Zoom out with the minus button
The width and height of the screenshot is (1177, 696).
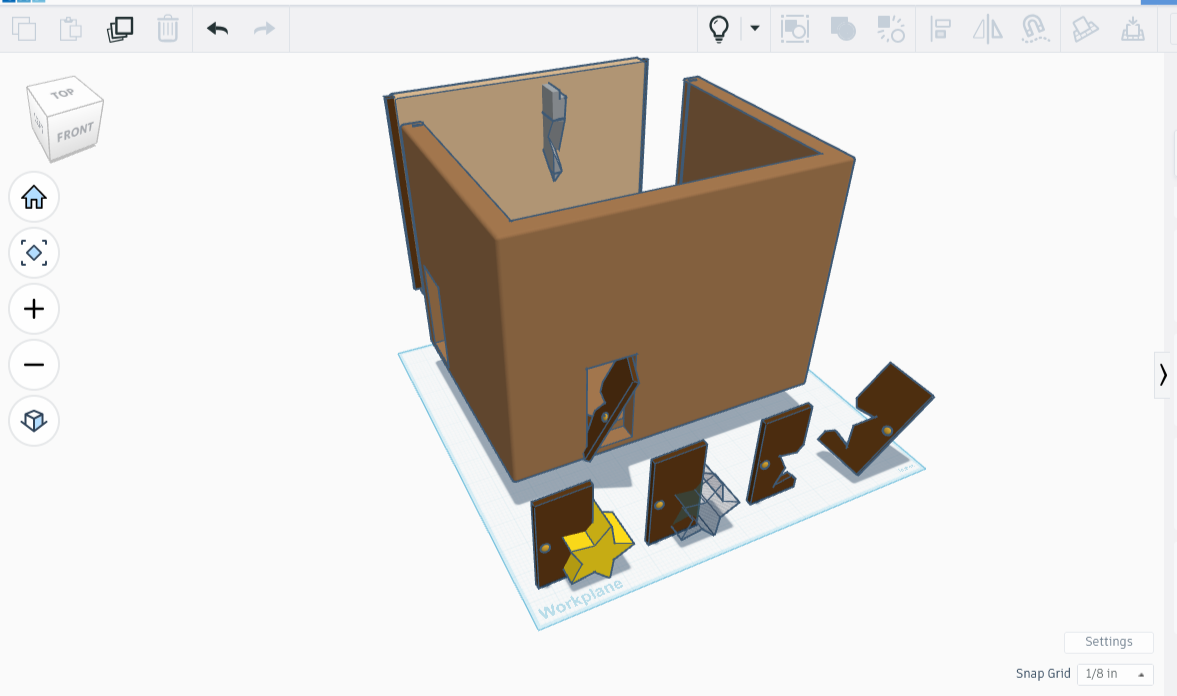34,365
